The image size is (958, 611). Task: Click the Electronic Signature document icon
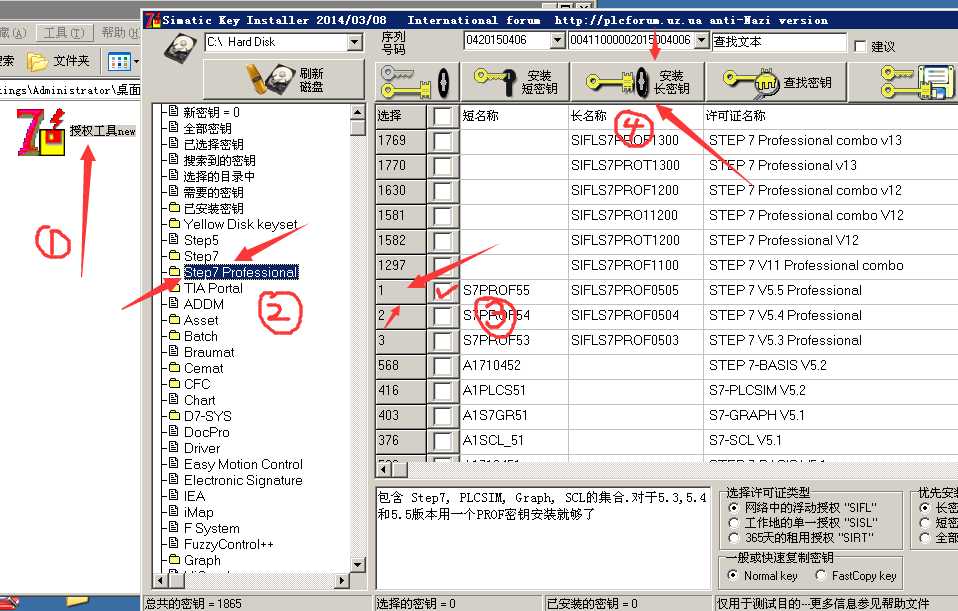coord(174,478)
